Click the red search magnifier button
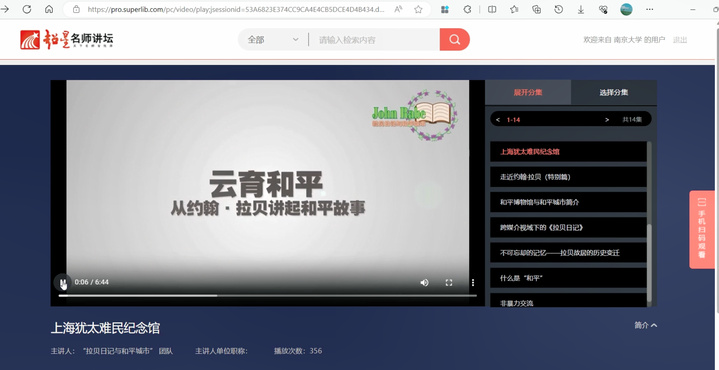719x370 pixels. [x=454, y=39]
